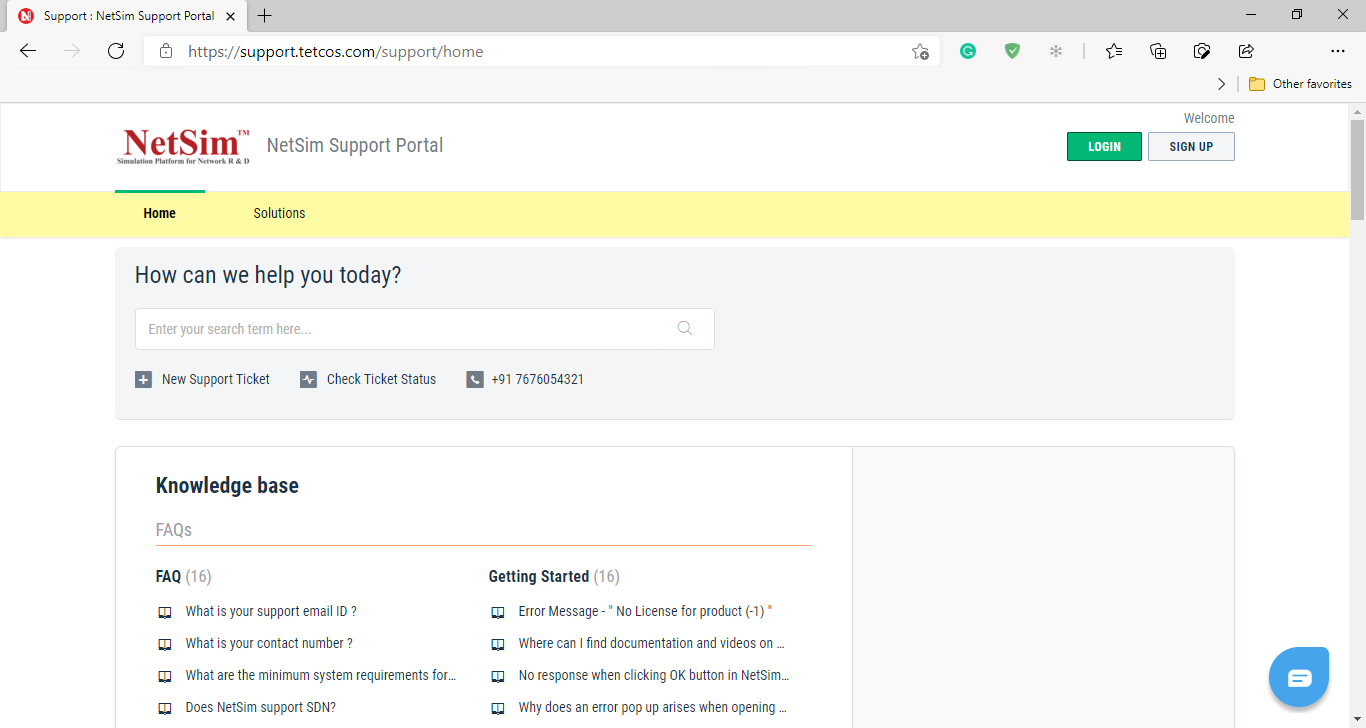Open 'Why does an error pop up arises' article
1366x728 pixels.
[653, 707]
